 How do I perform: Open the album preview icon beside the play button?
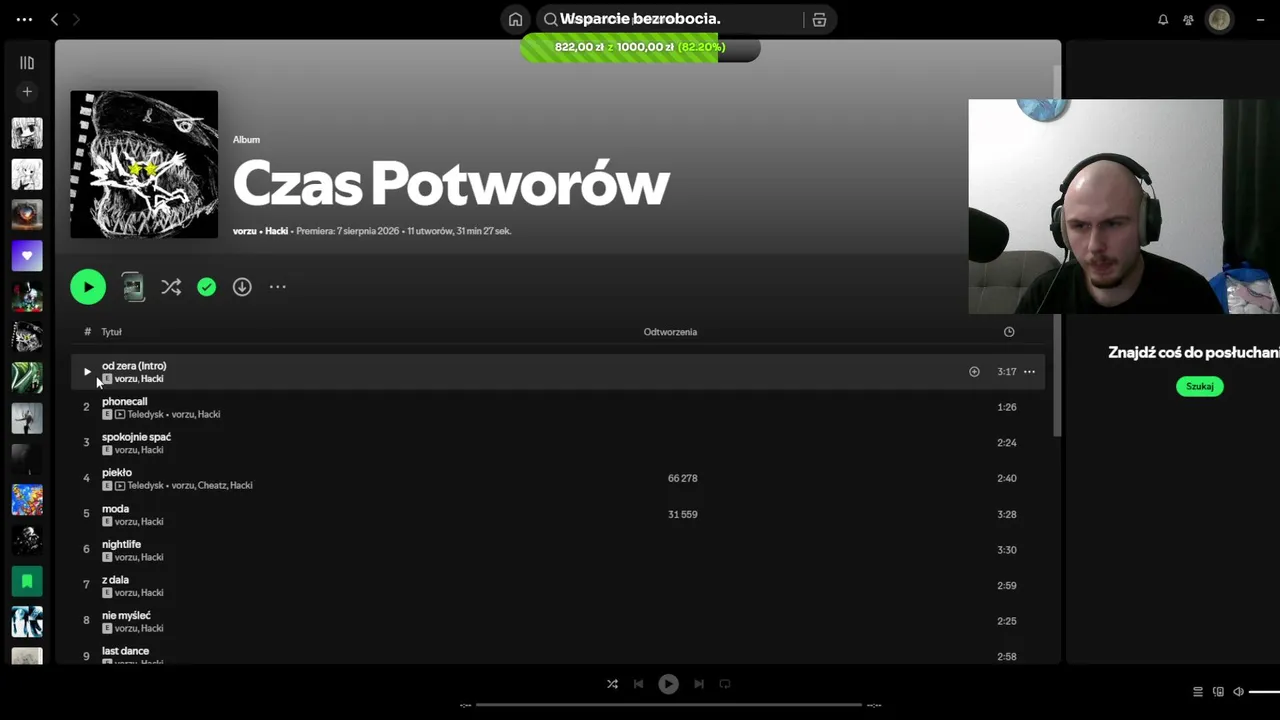point(133,287)
